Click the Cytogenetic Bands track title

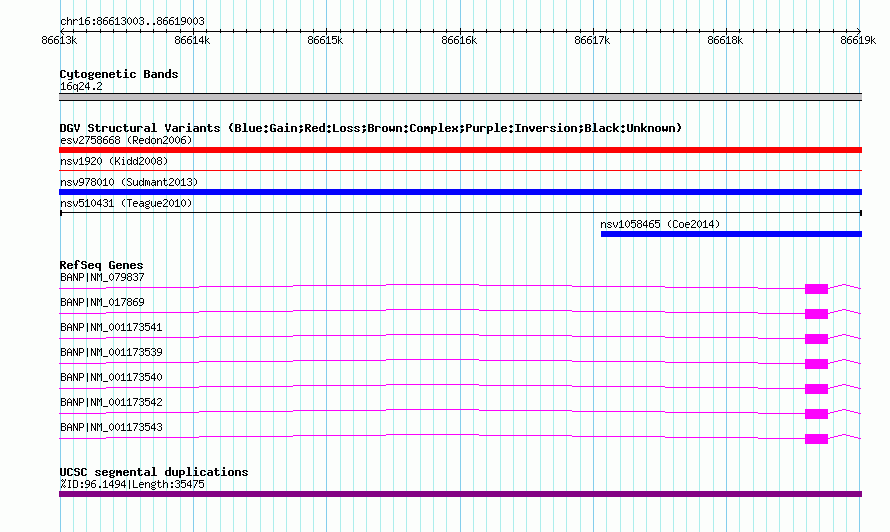[x=119, y=74]
